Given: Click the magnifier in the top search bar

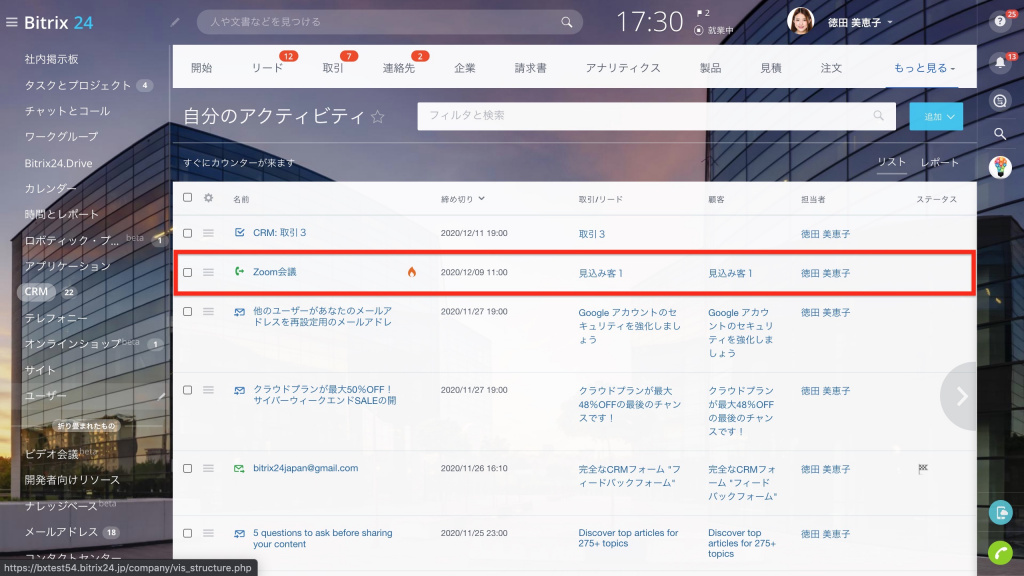Looking at the screenshot, I should (566, 22).
